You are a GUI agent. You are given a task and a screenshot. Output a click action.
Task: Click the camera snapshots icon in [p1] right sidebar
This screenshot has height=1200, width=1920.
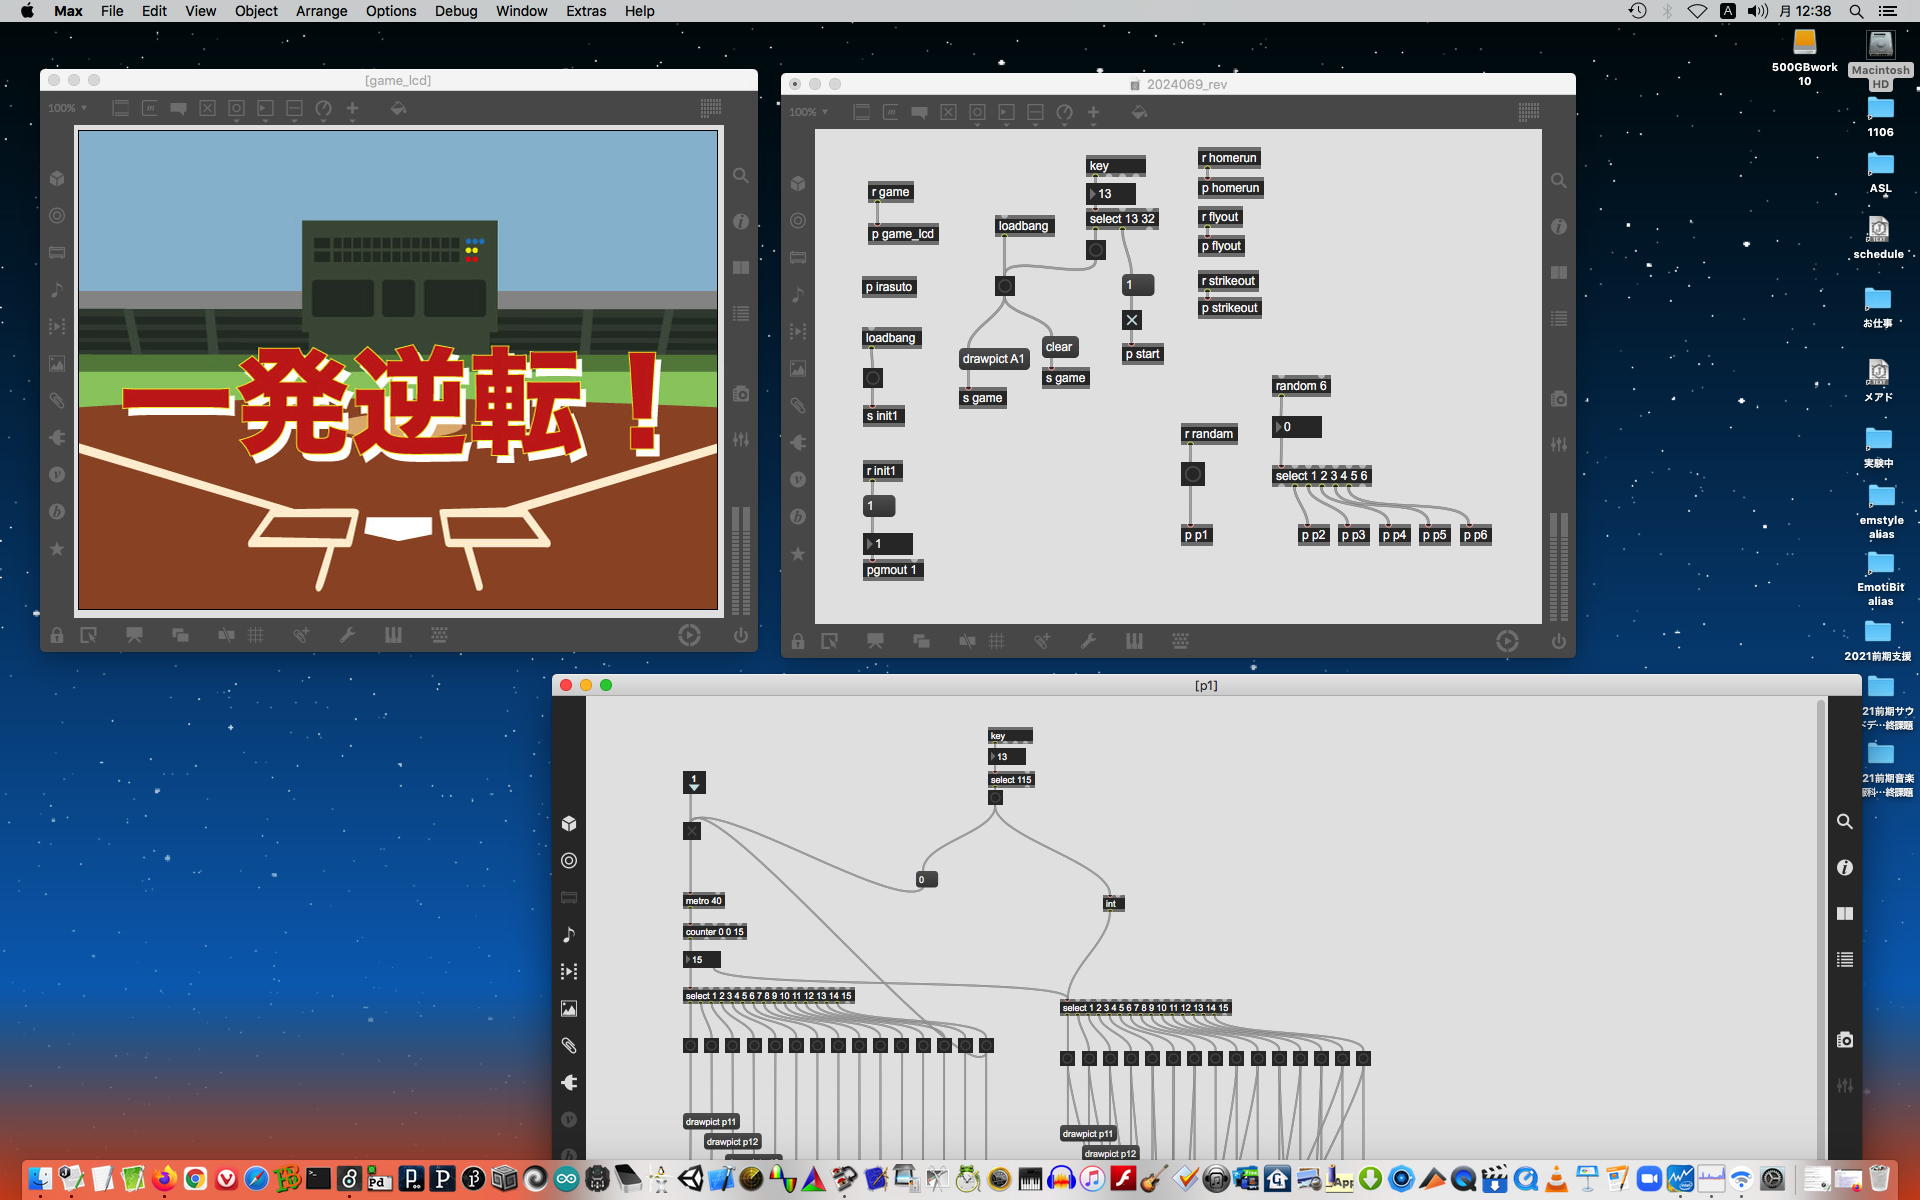[x=1845, y=1040]
